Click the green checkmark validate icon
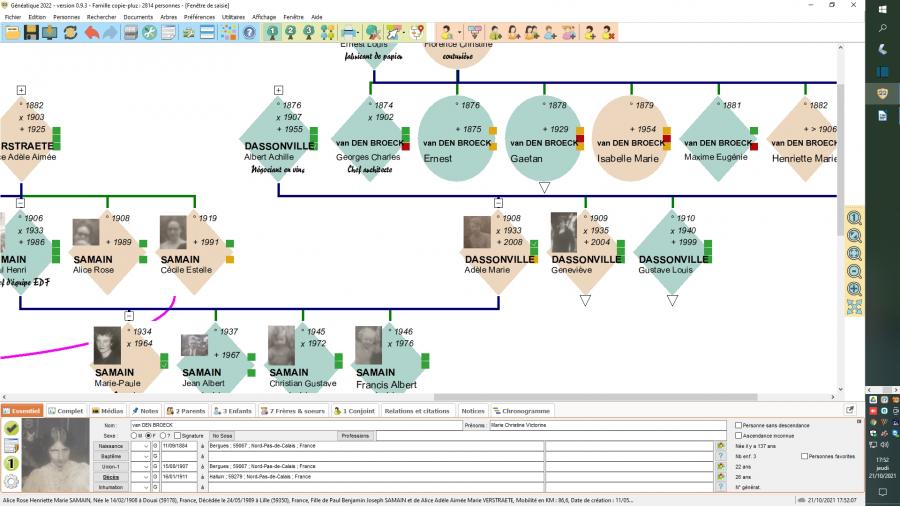 point(11,428)
